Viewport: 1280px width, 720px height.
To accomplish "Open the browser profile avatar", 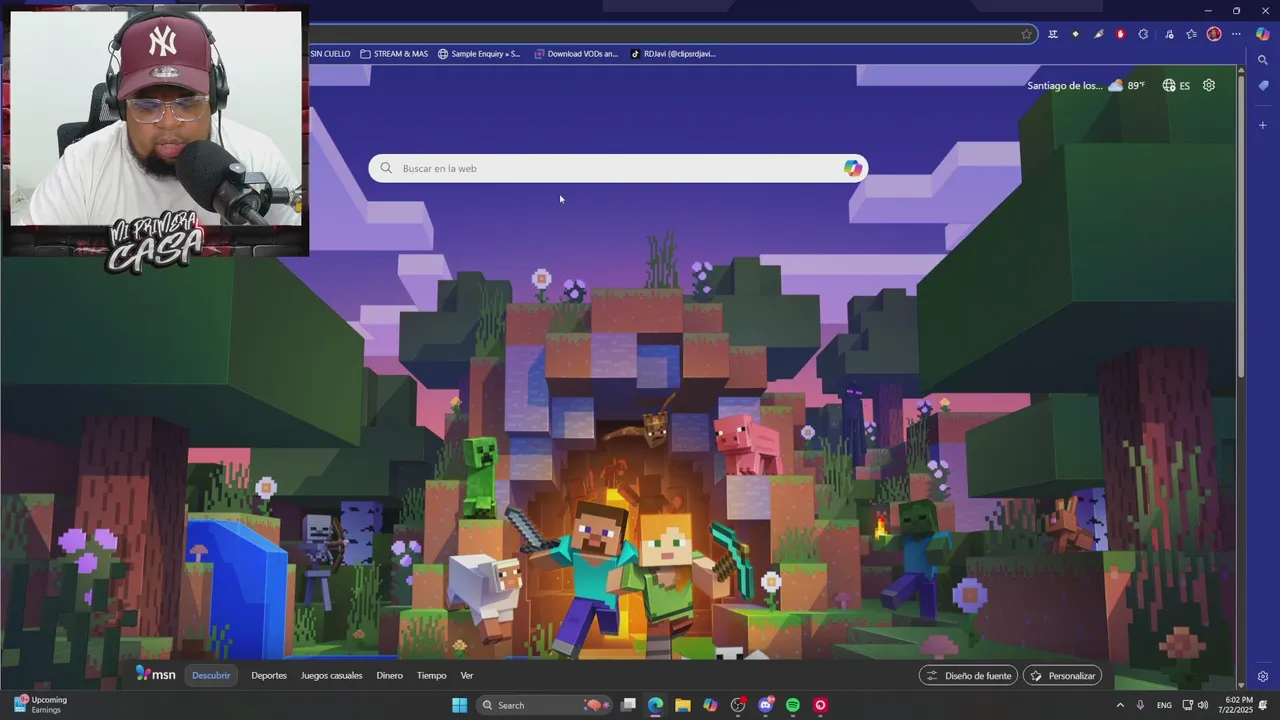I will pos(1214,34).
